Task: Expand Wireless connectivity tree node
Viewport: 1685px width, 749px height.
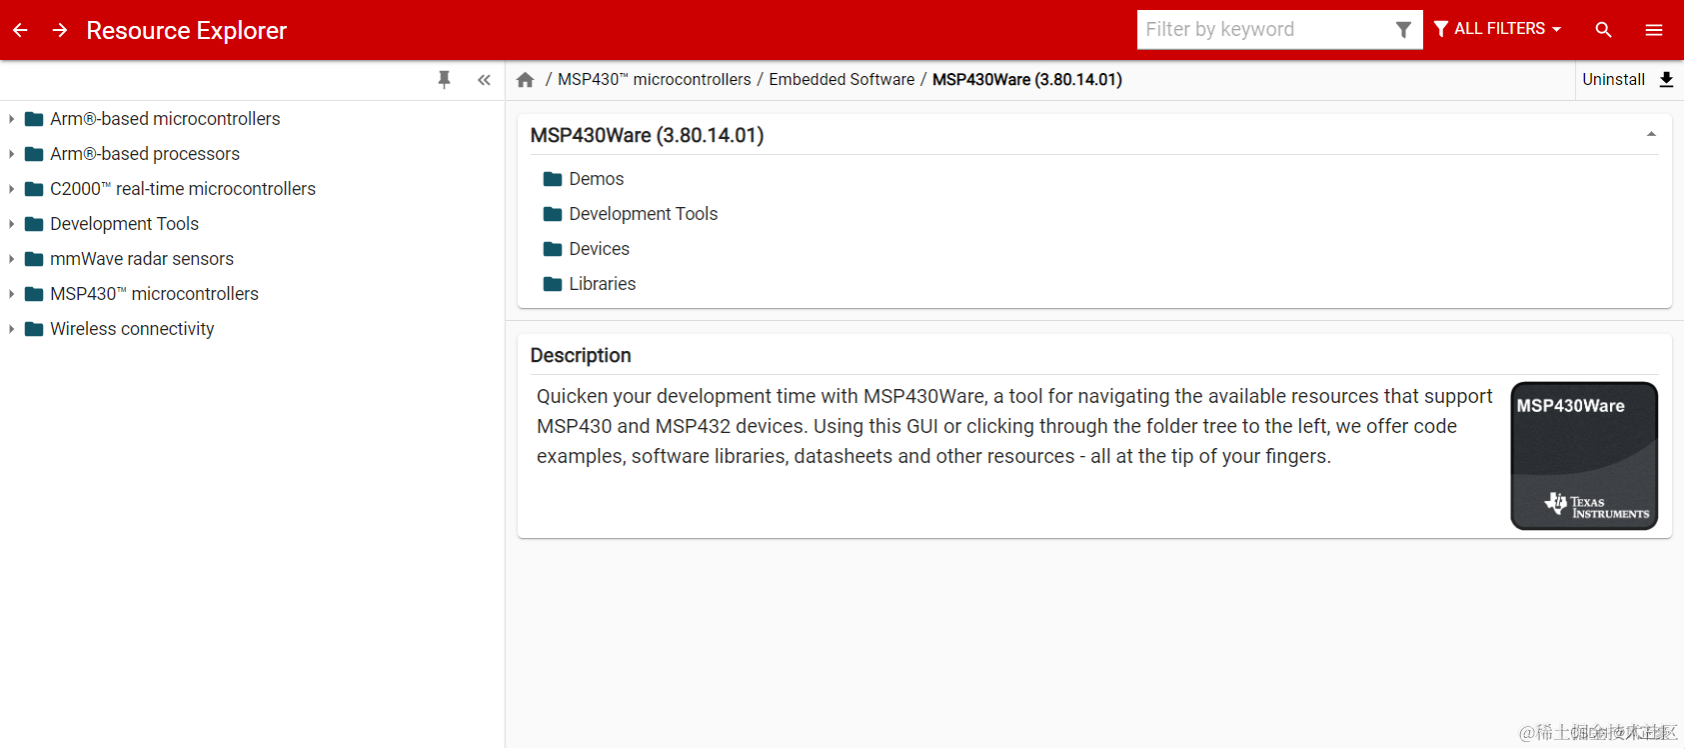Action: pos(11,329)
